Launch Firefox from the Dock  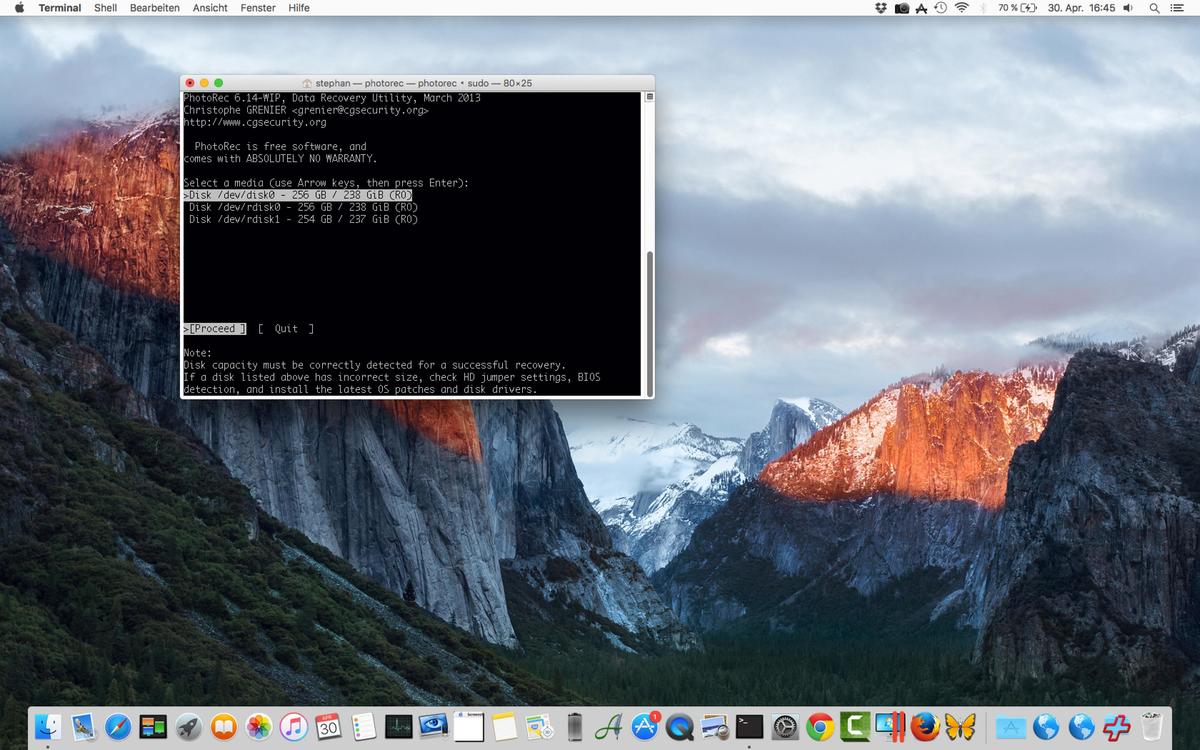pos(925,727)
